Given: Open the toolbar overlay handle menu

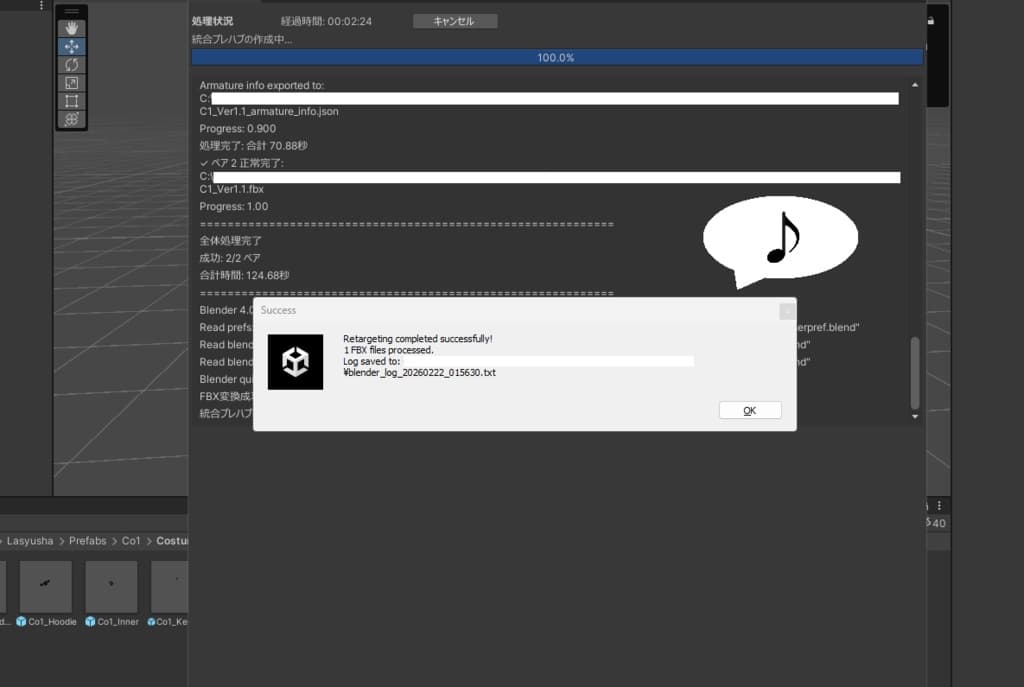Looking at the screenshot, I should click(x=71, y=12).
